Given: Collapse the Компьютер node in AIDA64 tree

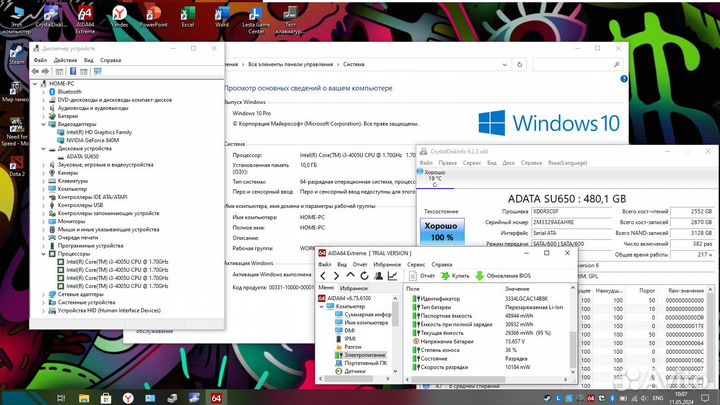Looking at the screenshot, I should (x=322, y=306).
